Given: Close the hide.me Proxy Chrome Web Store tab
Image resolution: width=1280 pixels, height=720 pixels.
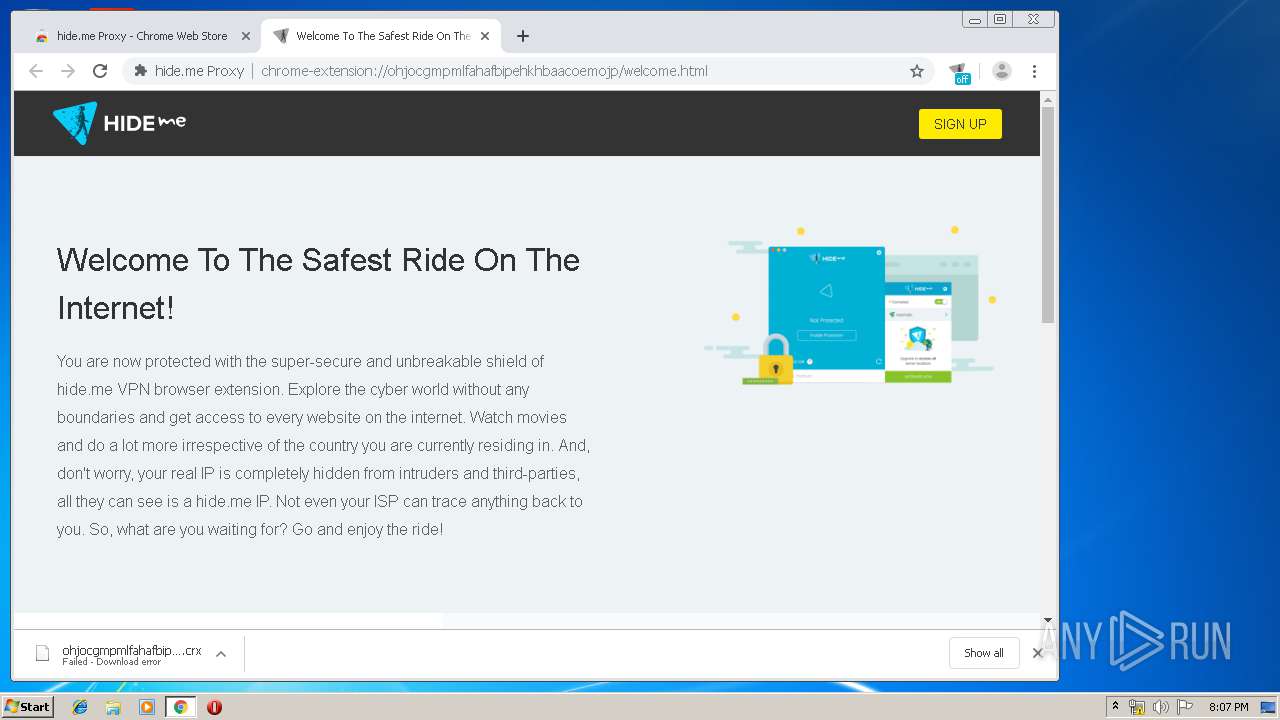Looking at the screenshot, I should pyautogui.click(x=245, y=36).
